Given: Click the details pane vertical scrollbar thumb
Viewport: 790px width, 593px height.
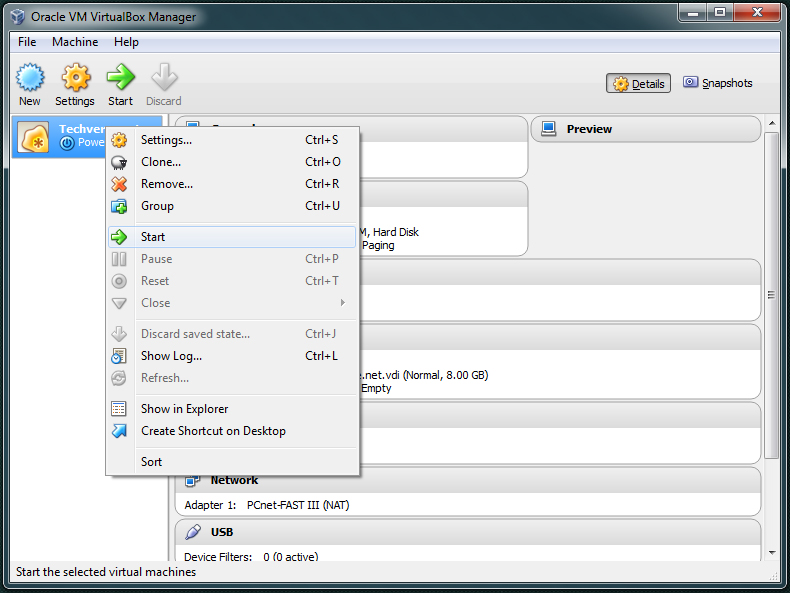Looking at the screenshot, I should (x=771, y=295).
